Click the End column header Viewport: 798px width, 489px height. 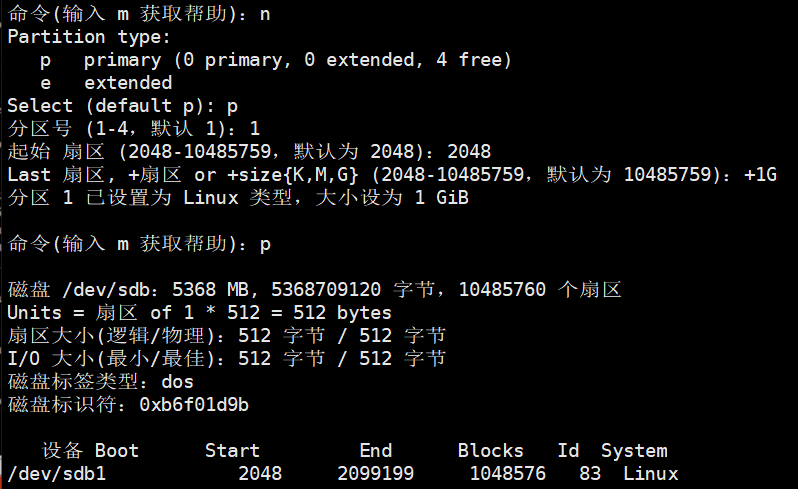pos(376,450)
